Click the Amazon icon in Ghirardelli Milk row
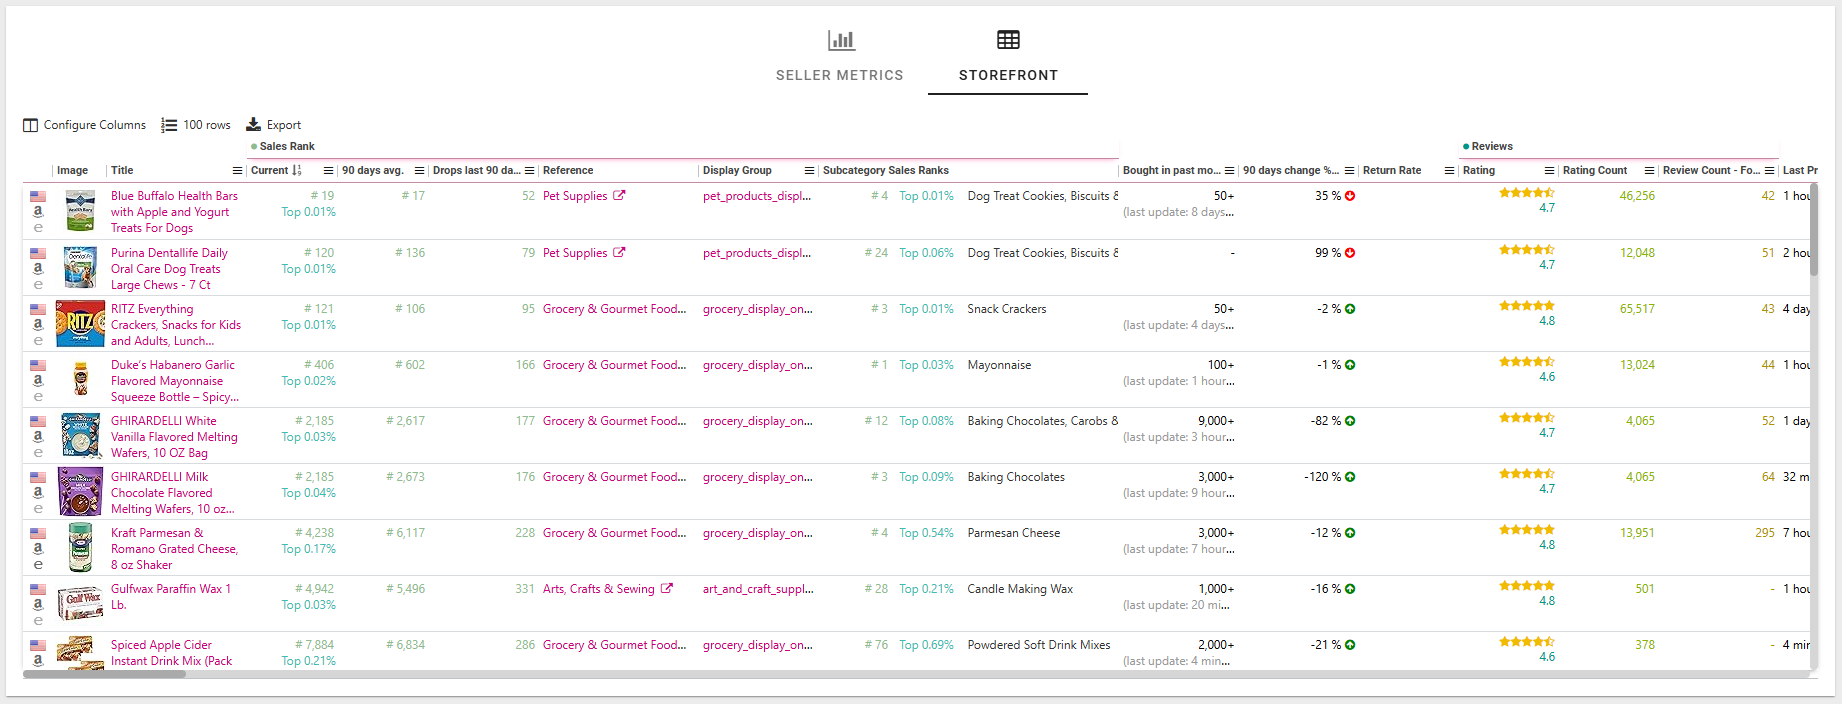 coord(38,493)
